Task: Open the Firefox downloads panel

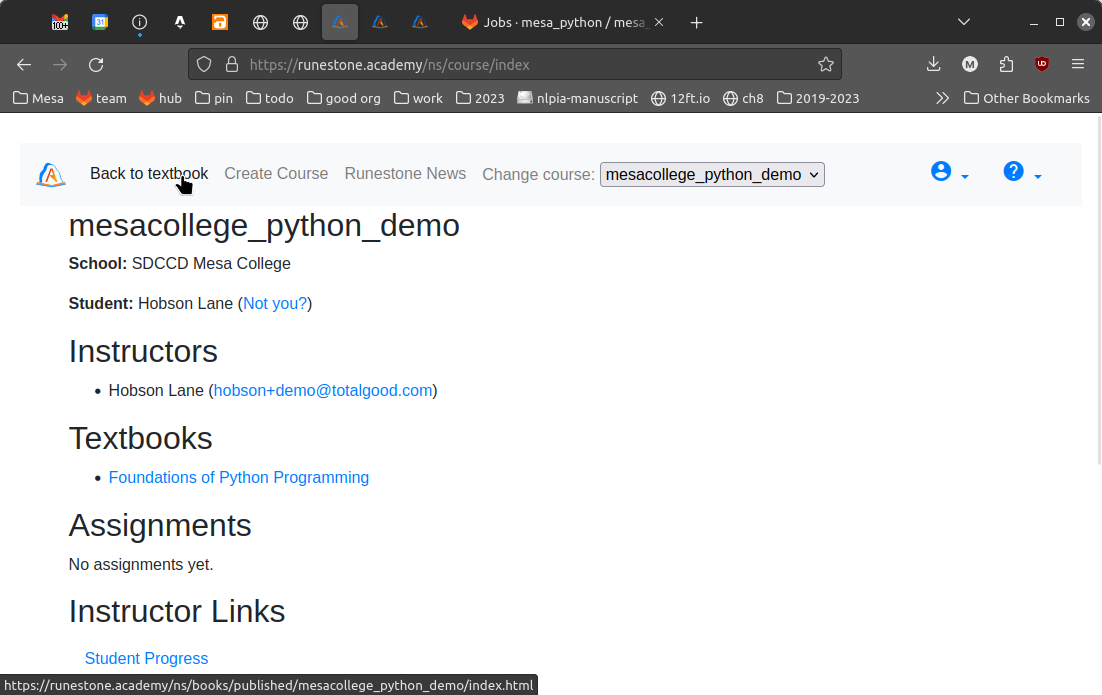Action: 933,65
